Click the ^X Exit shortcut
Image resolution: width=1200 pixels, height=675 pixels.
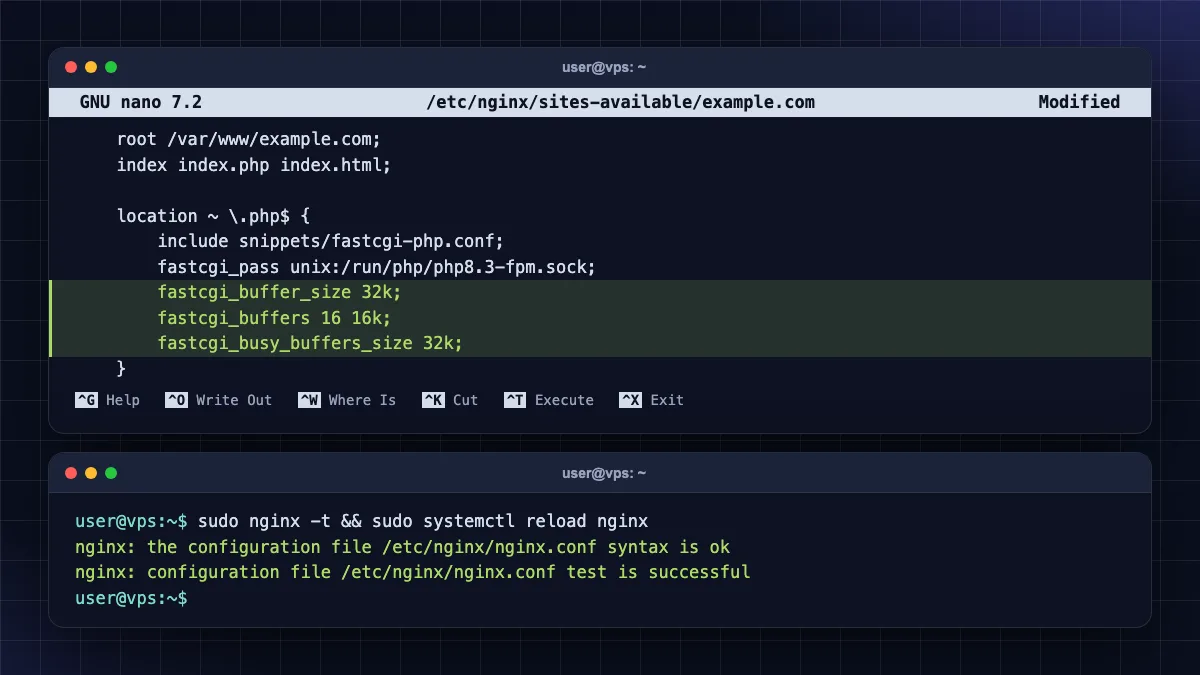click(652, 400)
